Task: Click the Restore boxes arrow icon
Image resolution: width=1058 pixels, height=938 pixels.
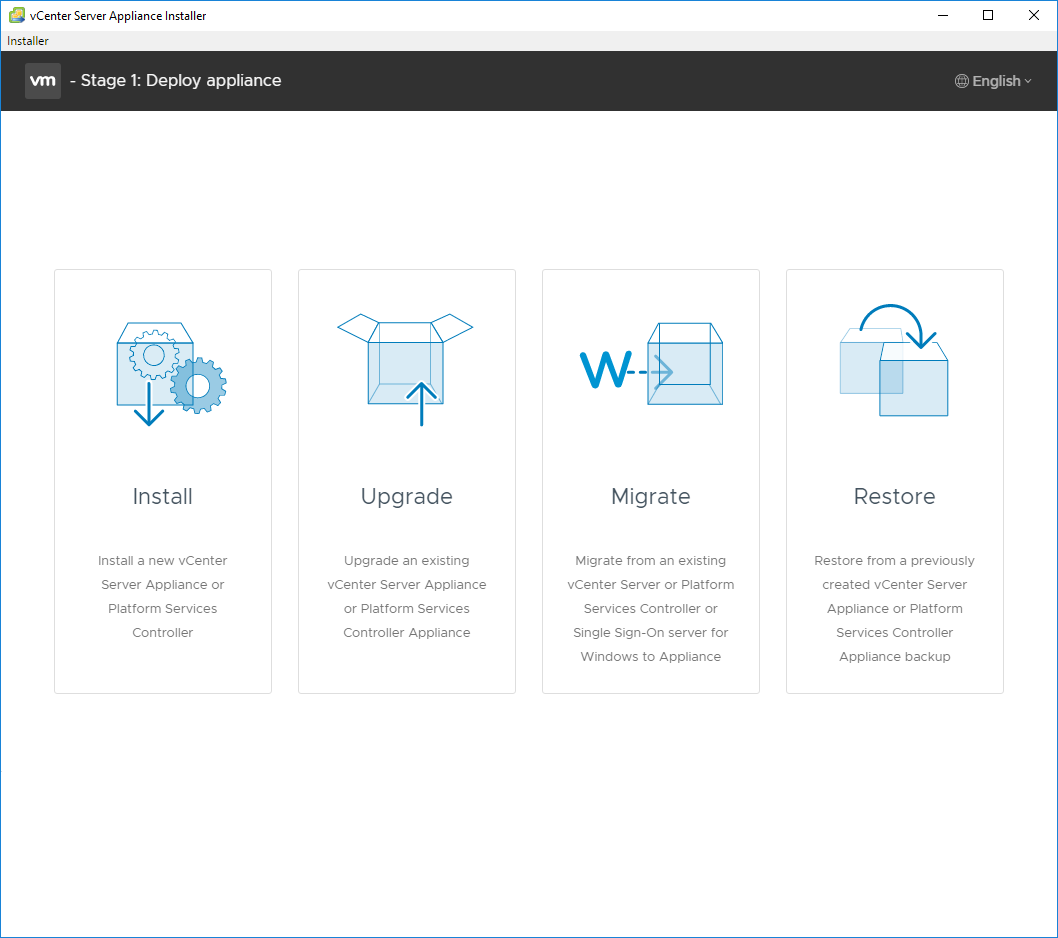Action: 894,360
